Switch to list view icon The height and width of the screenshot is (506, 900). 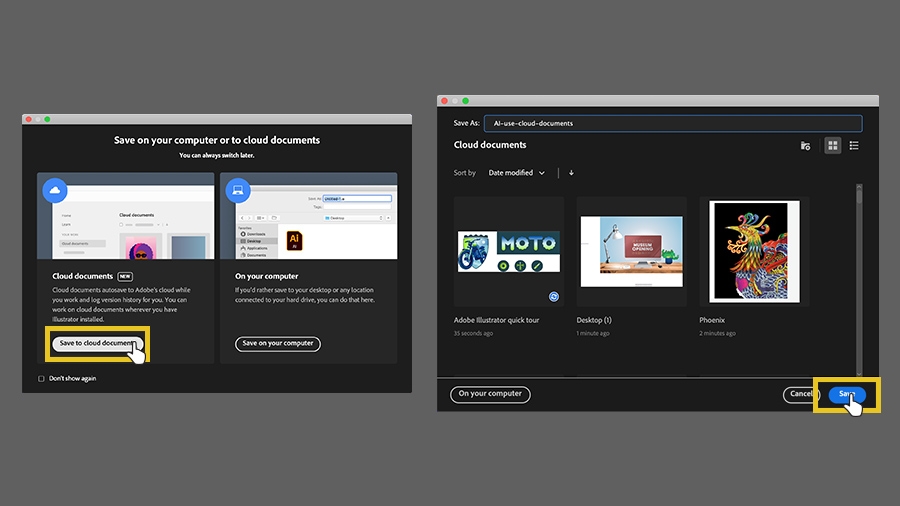coord(854,146)
